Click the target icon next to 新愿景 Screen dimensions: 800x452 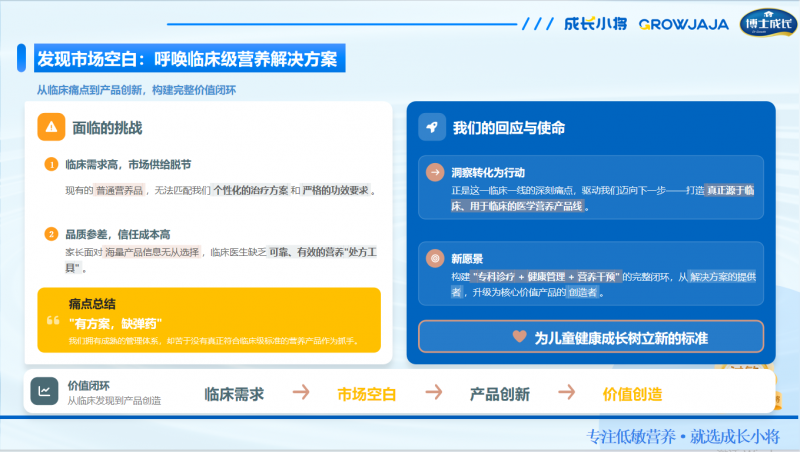coord(435,258)
